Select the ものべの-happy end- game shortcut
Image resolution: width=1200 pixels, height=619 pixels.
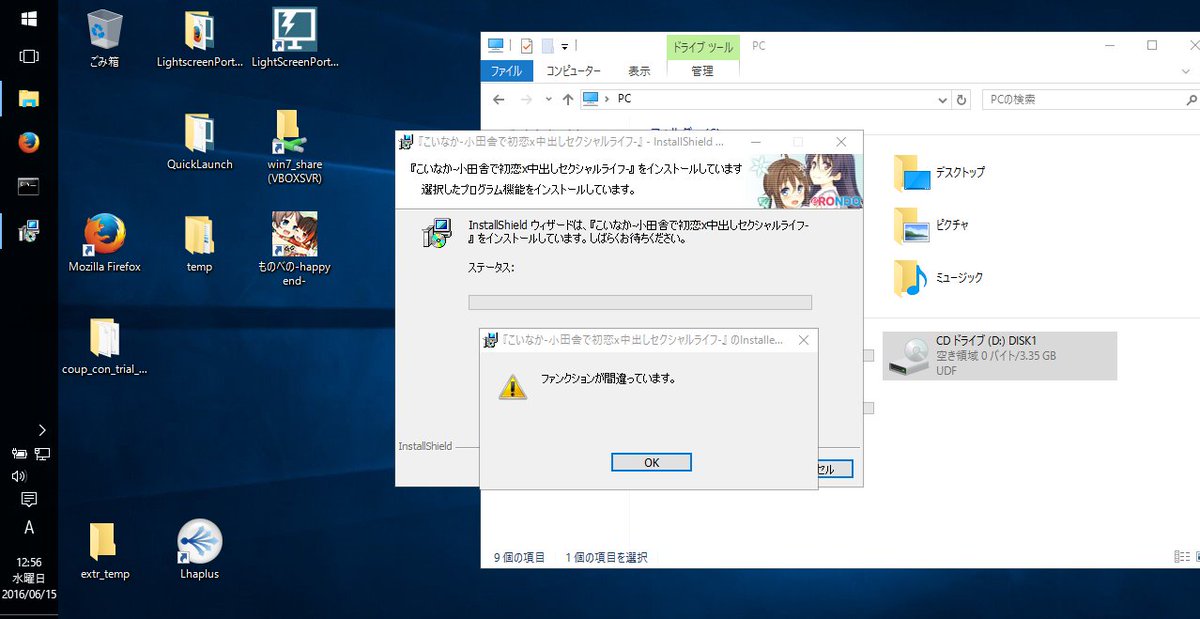pyautogui.click(x=295, y=249)
